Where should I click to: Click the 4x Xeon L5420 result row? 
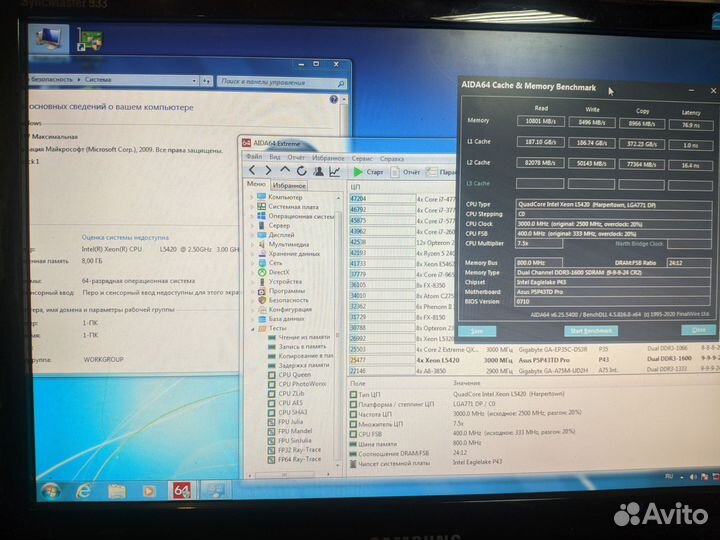click(533, 360)
